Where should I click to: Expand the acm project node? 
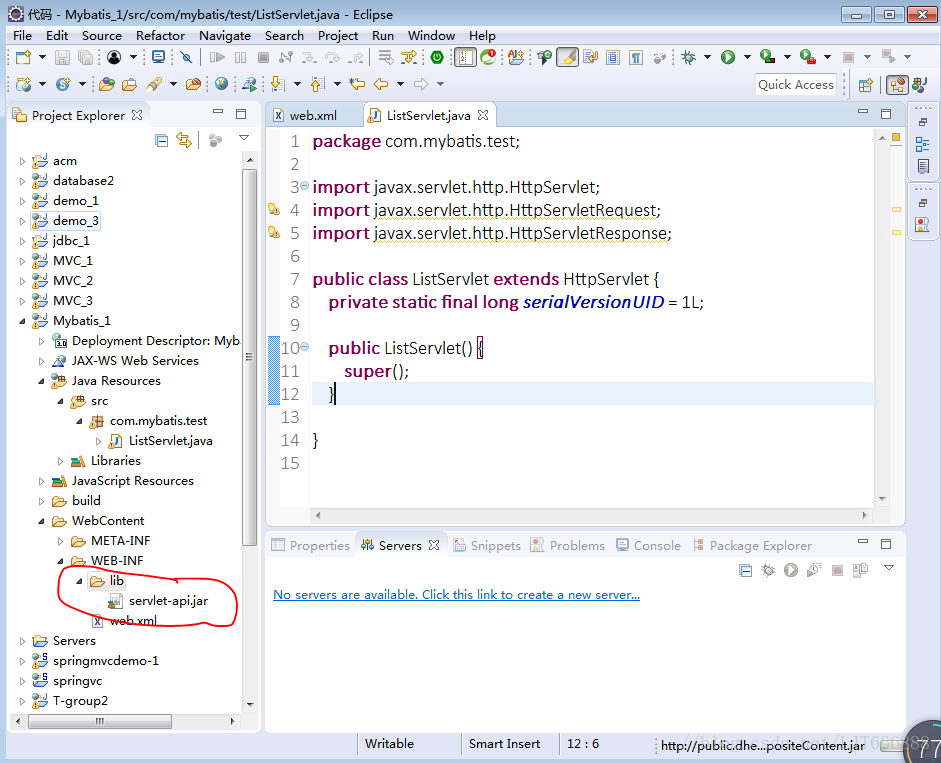pos(22,161)
